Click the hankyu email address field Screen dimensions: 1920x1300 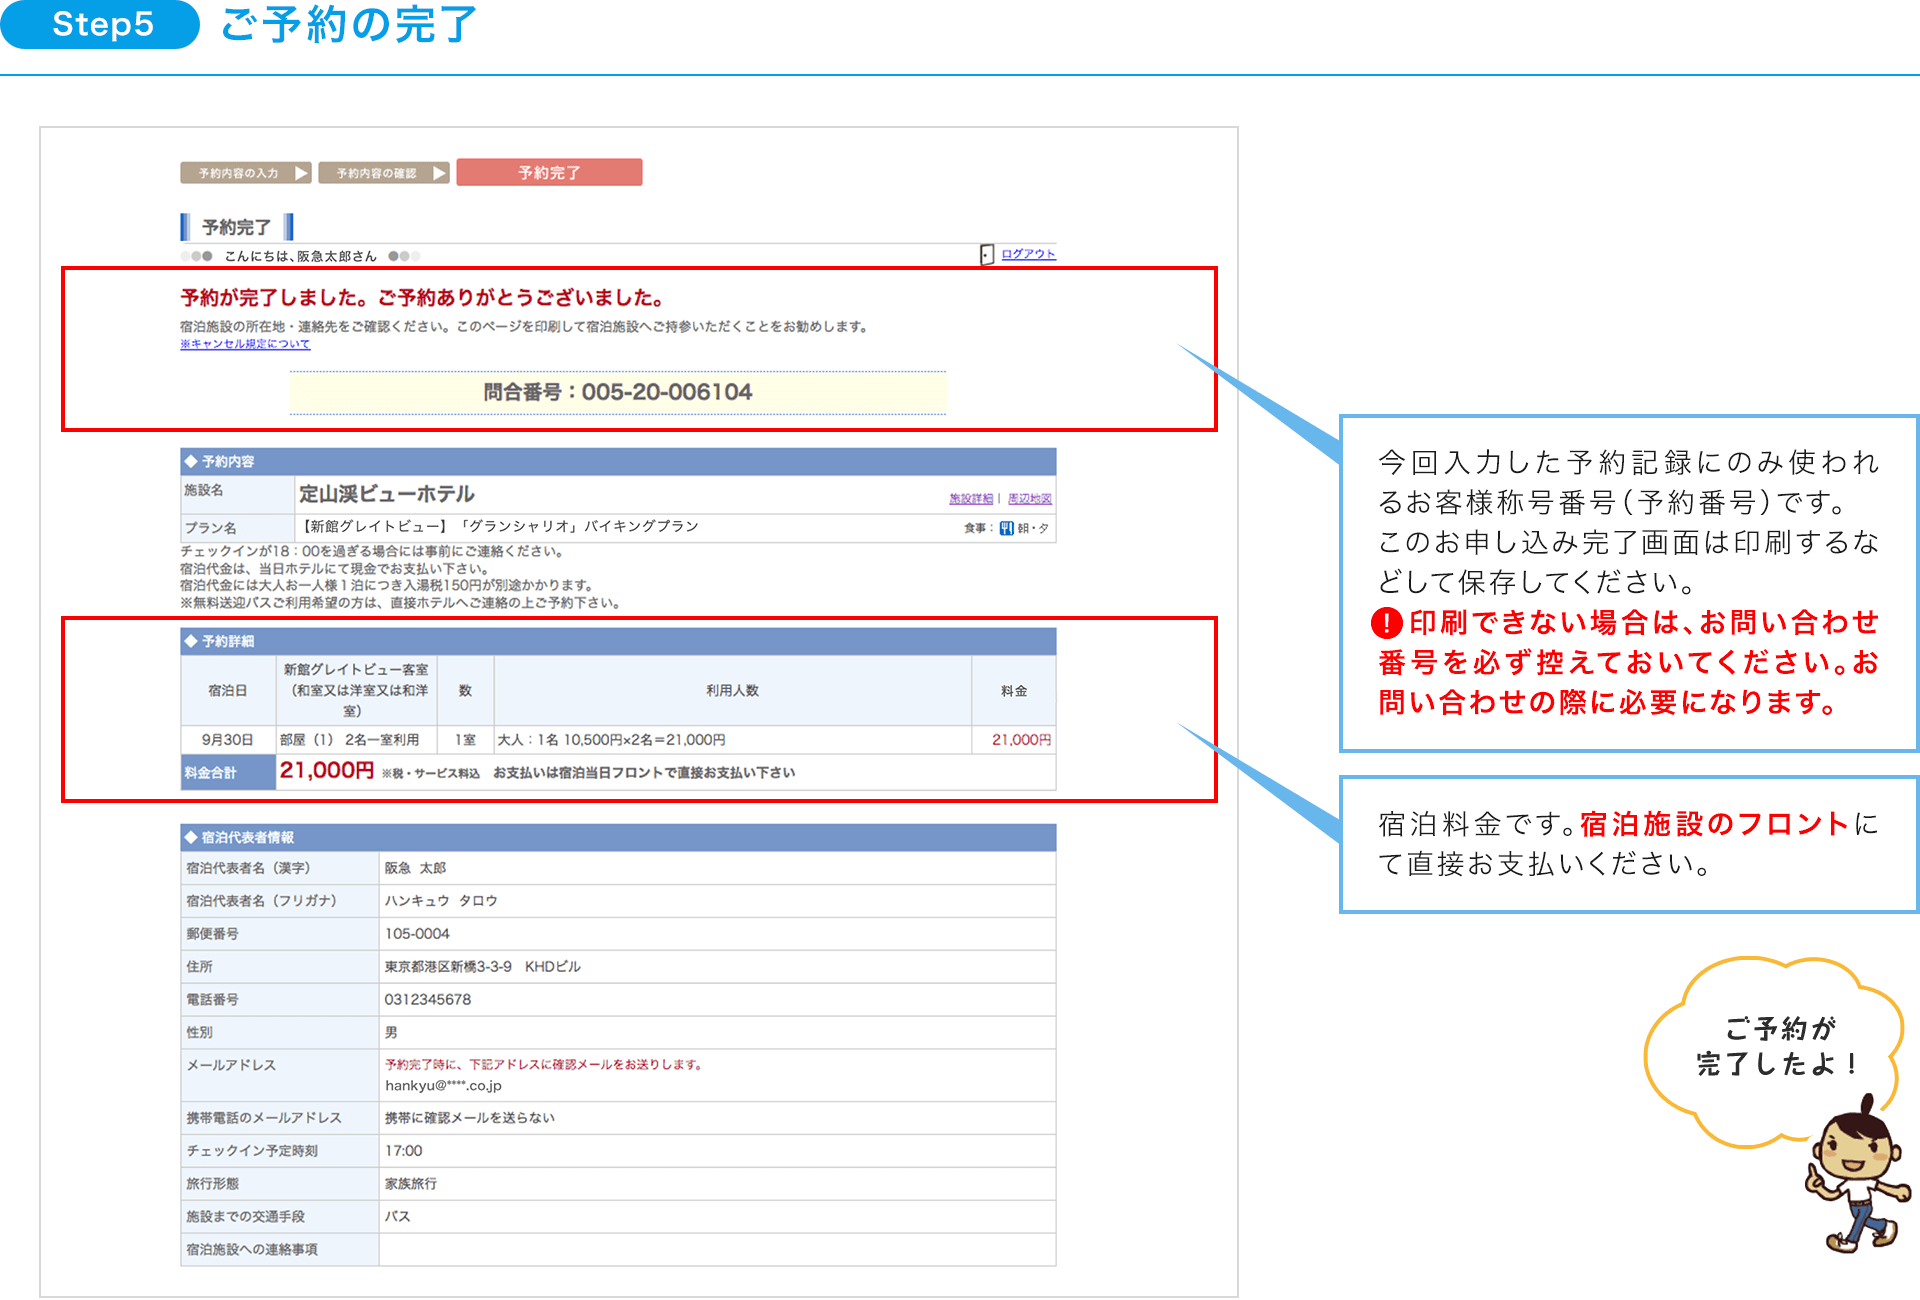(443, 1085)
